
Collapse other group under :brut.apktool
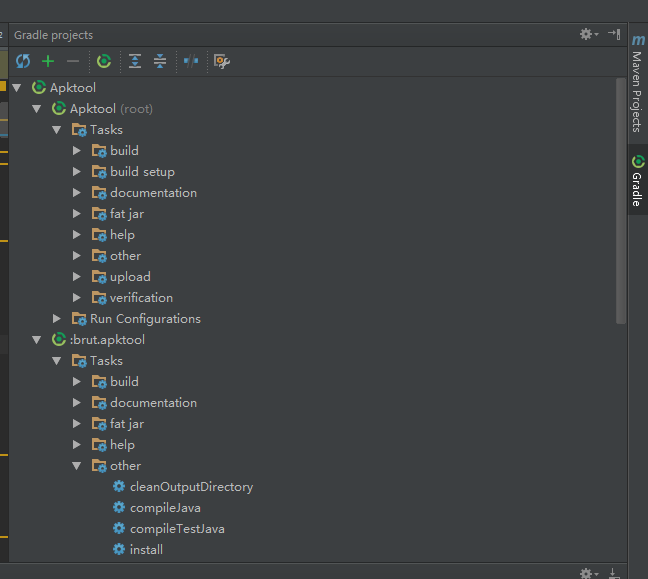[76, 466]
